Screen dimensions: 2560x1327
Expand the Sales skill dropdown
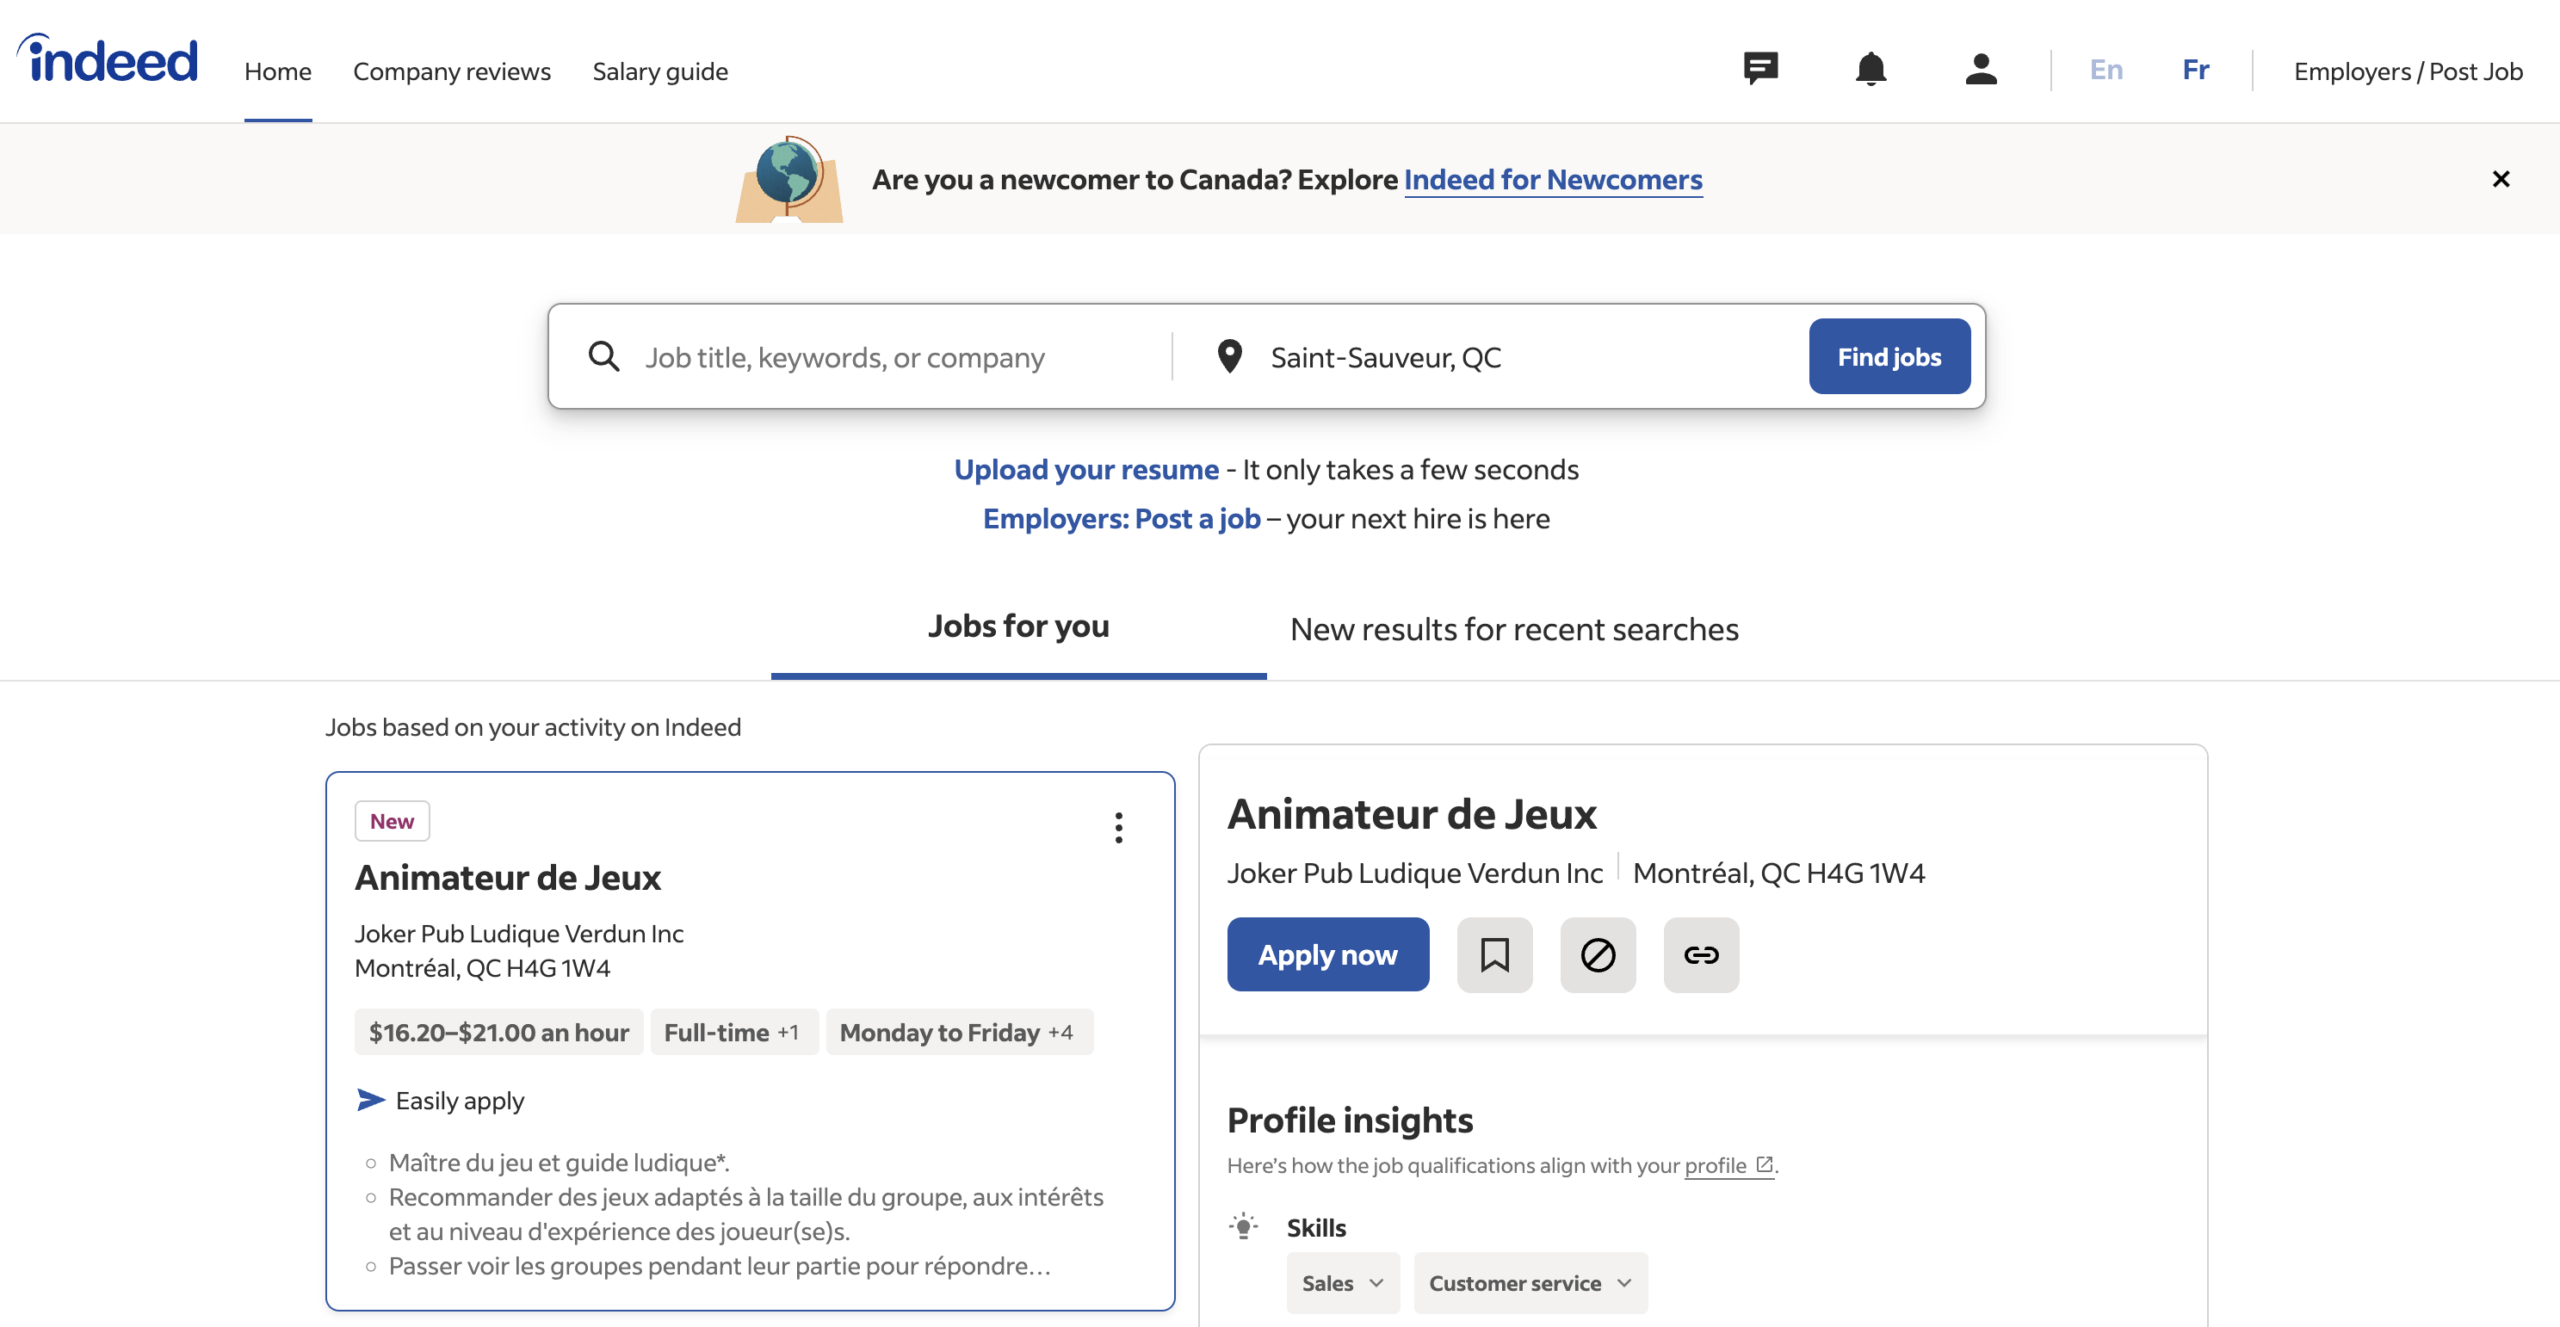point(1342,1283)
